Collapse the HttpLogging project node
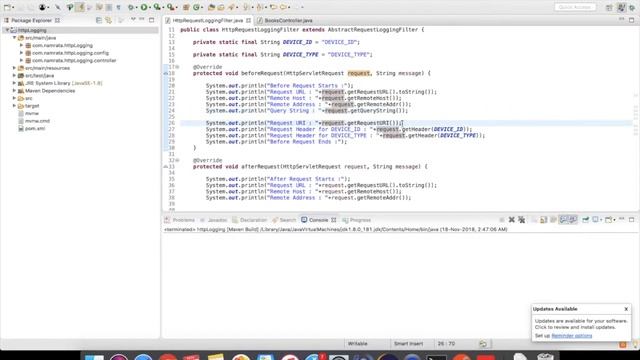This screenshot has height=360, width=640. tap(7, 30)
